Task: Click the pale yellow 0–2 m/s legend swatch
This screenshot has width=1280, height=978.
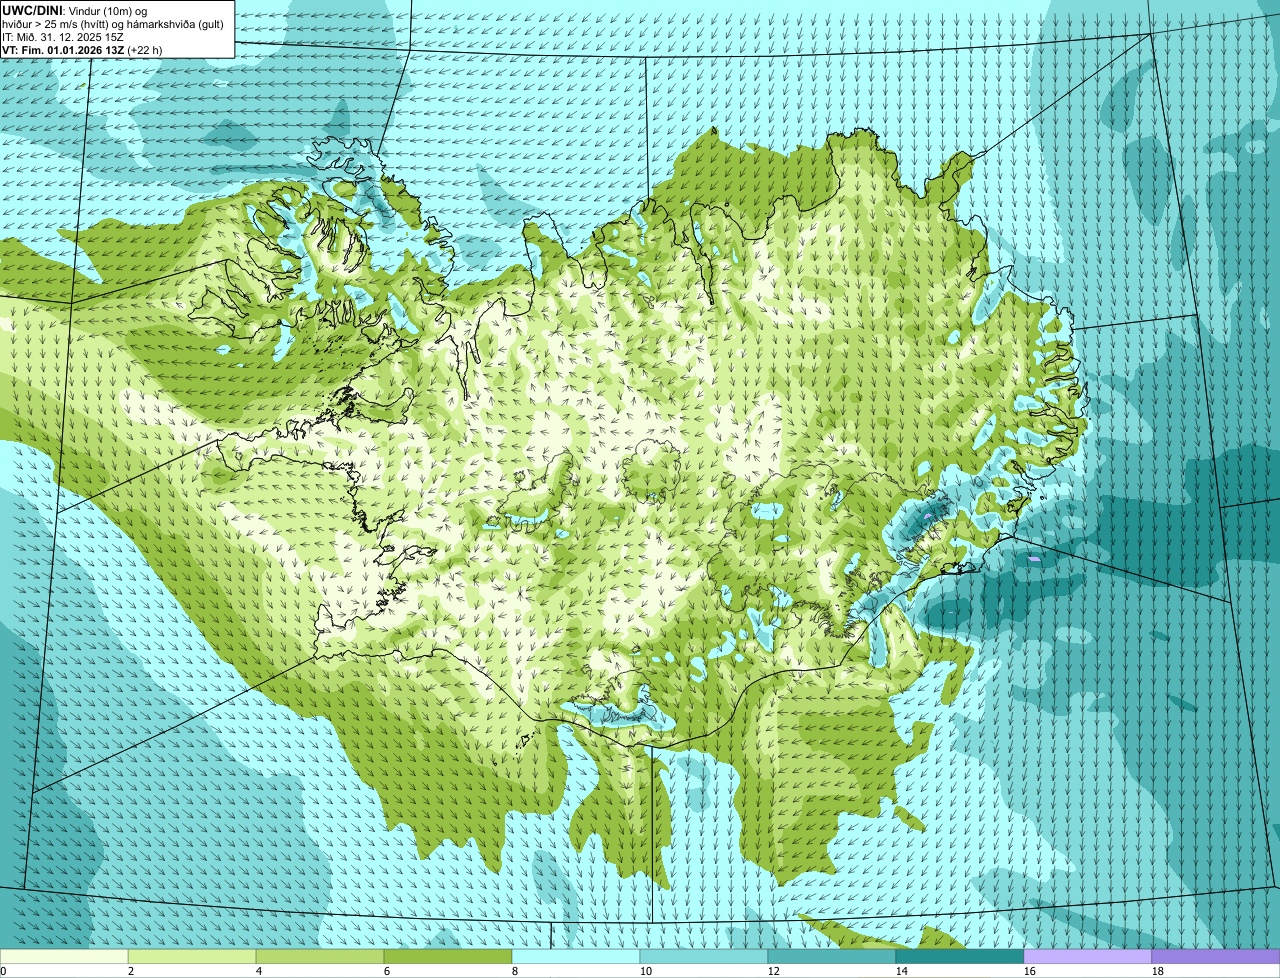Action: click(x=64, y=956)
